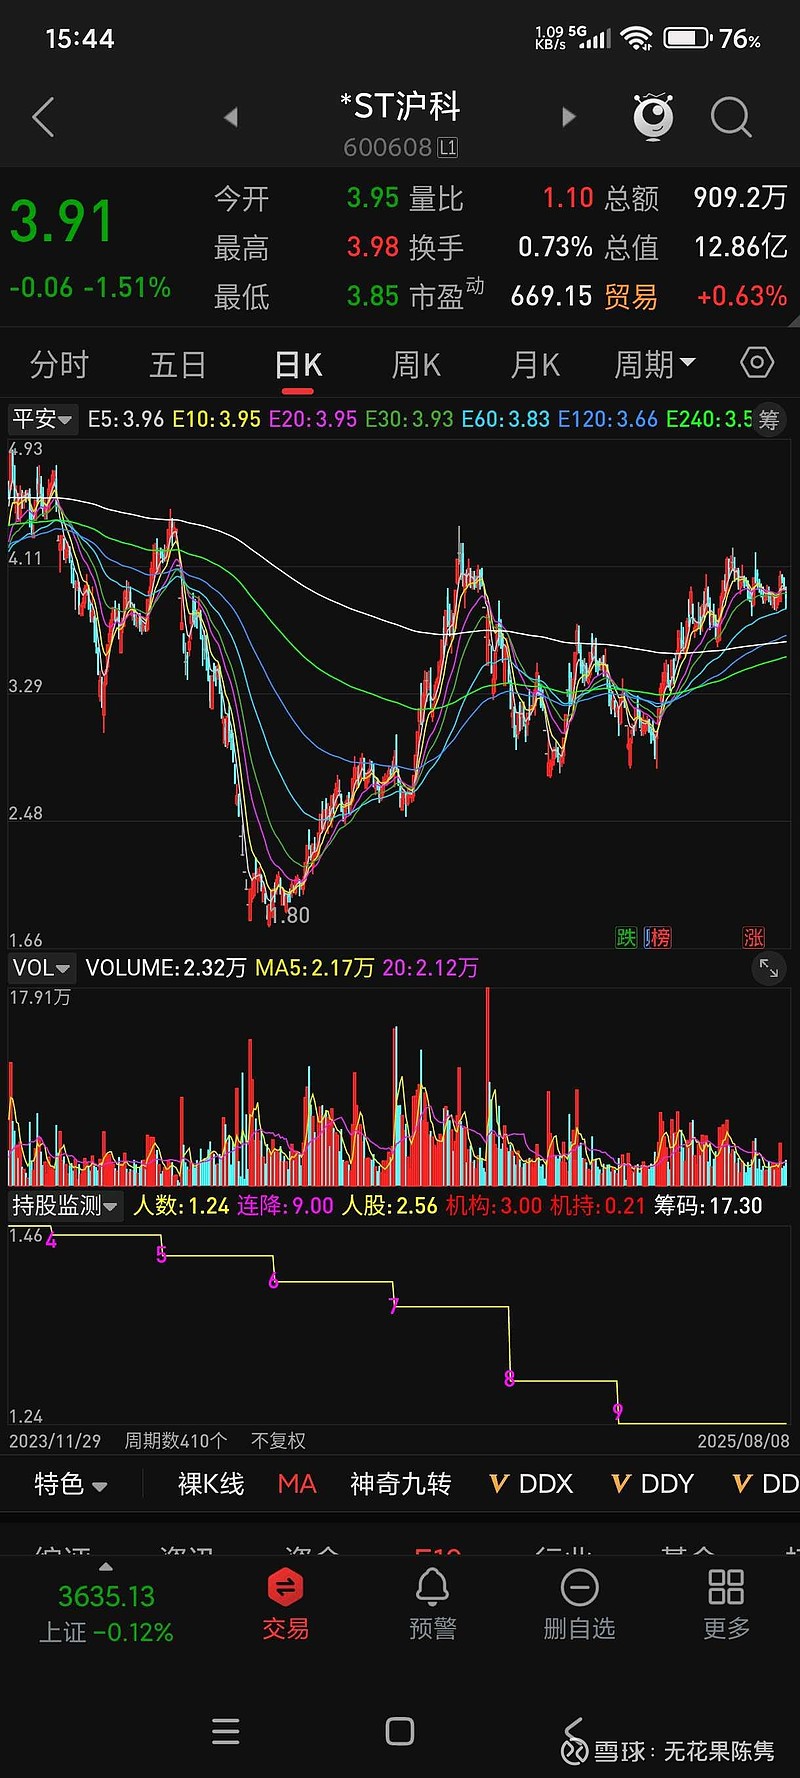Tap the 榜 marker on chart

[658, 937]
